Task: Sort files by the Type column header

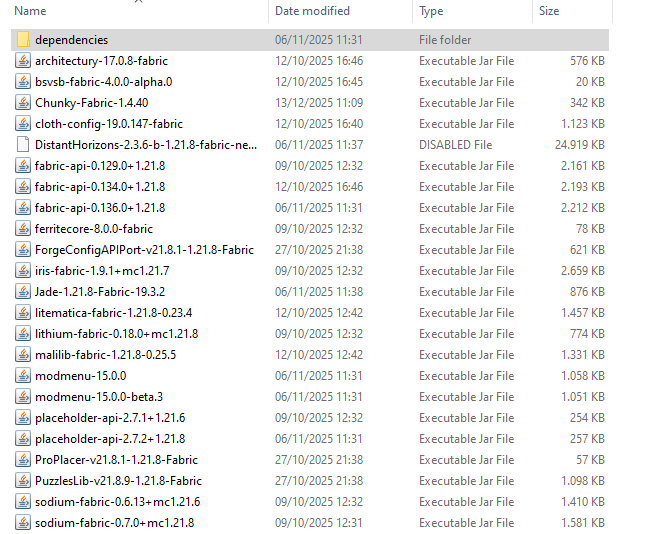Action: click(x=431, y=11)
